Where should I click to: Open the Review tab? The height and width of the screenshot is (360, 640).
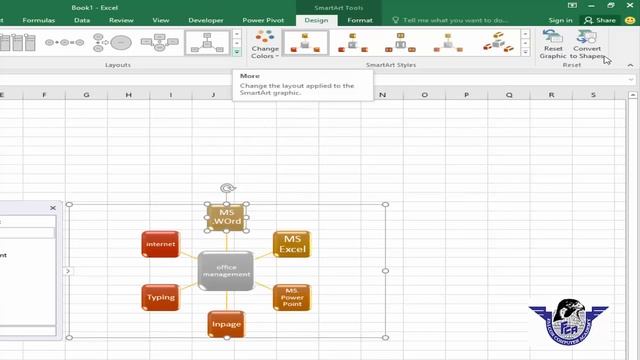pos(121,20)
